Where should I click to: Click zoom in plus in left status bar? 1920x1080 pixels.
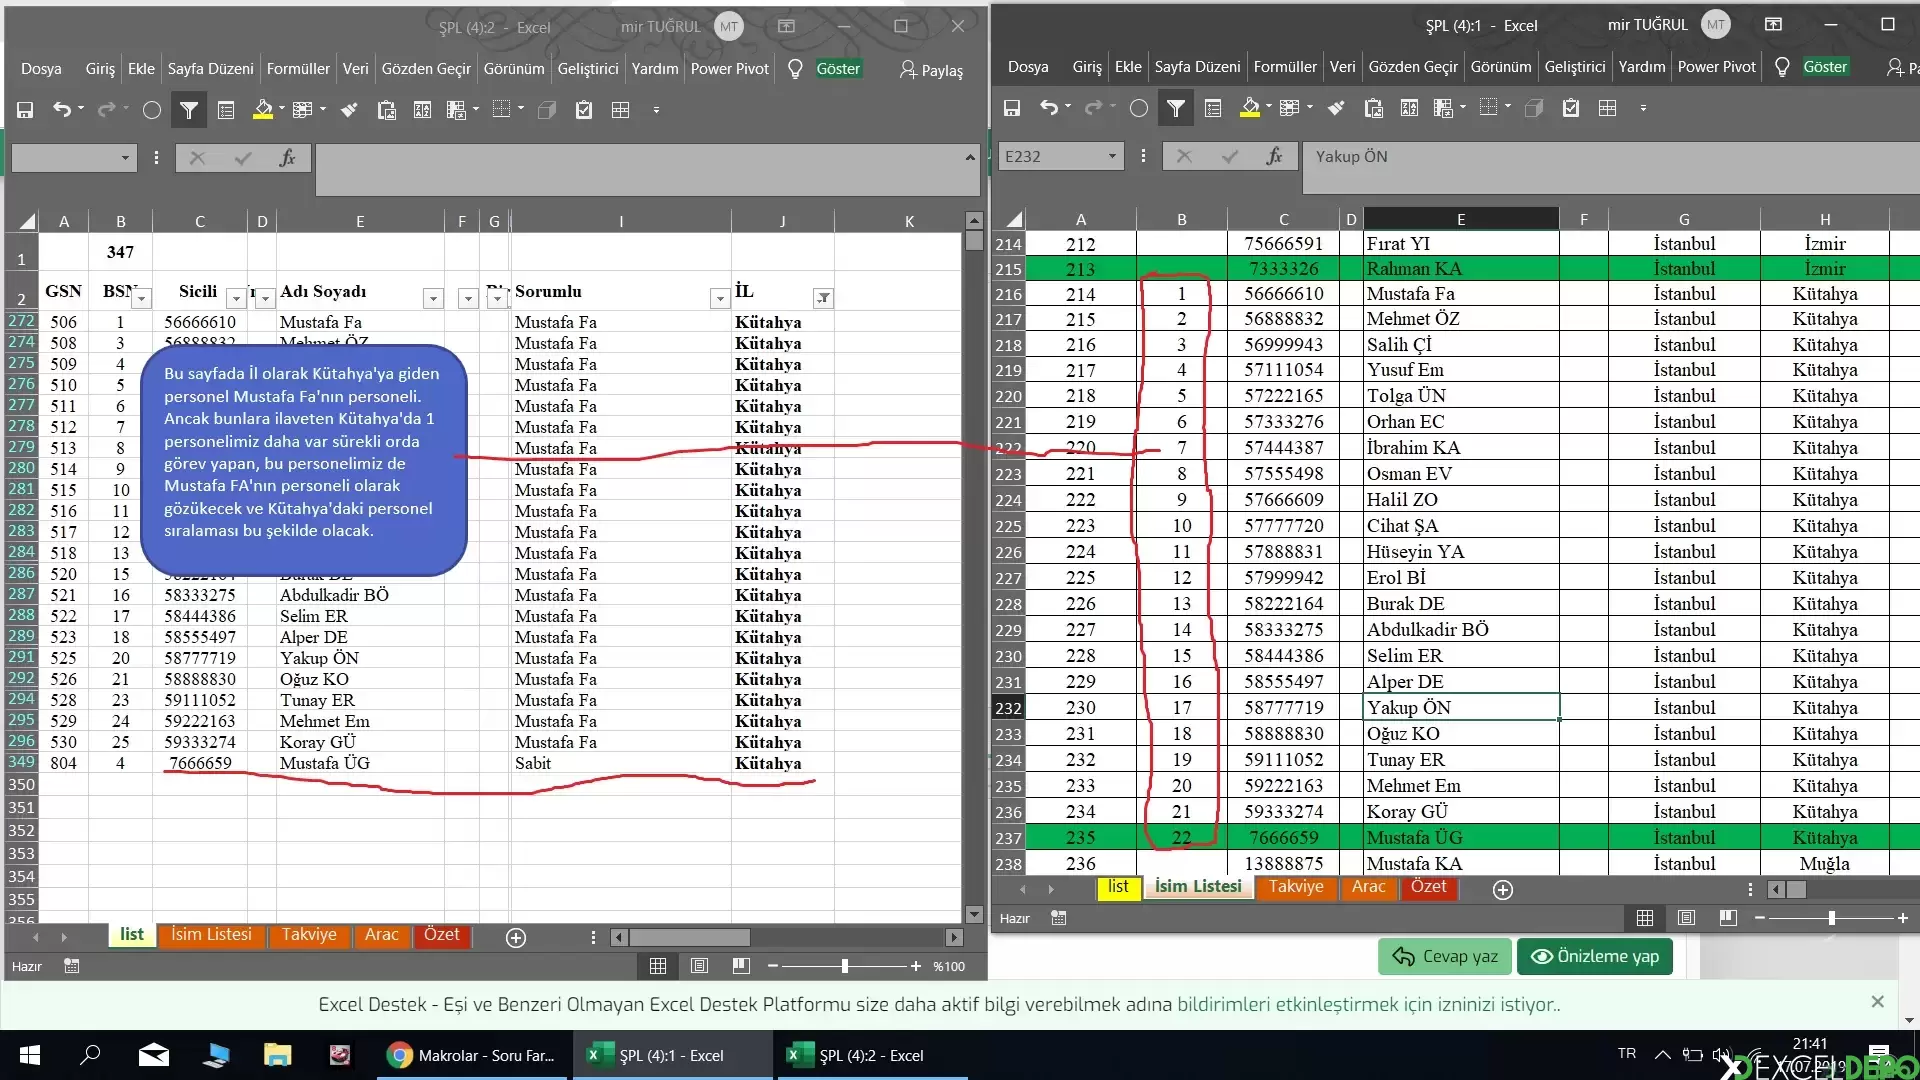pyautogui.click(x=915, y=966)
